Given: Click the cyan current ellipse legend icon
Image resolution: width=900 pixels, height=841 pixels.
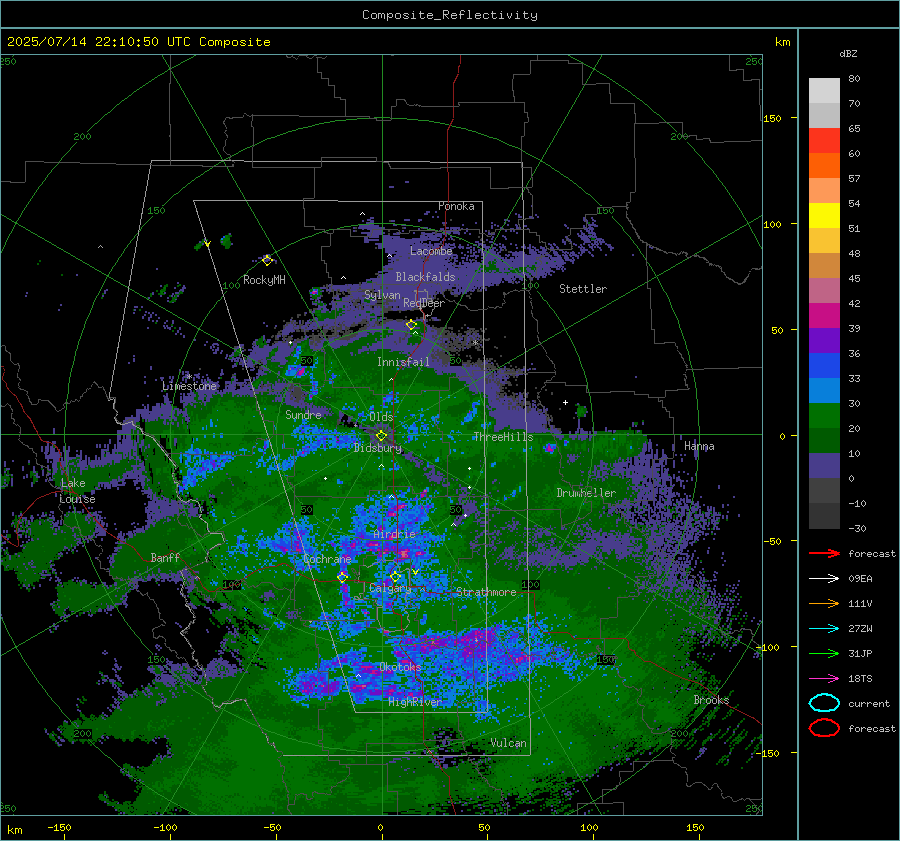Looking at the screenshot, I should tap(824, 703).
